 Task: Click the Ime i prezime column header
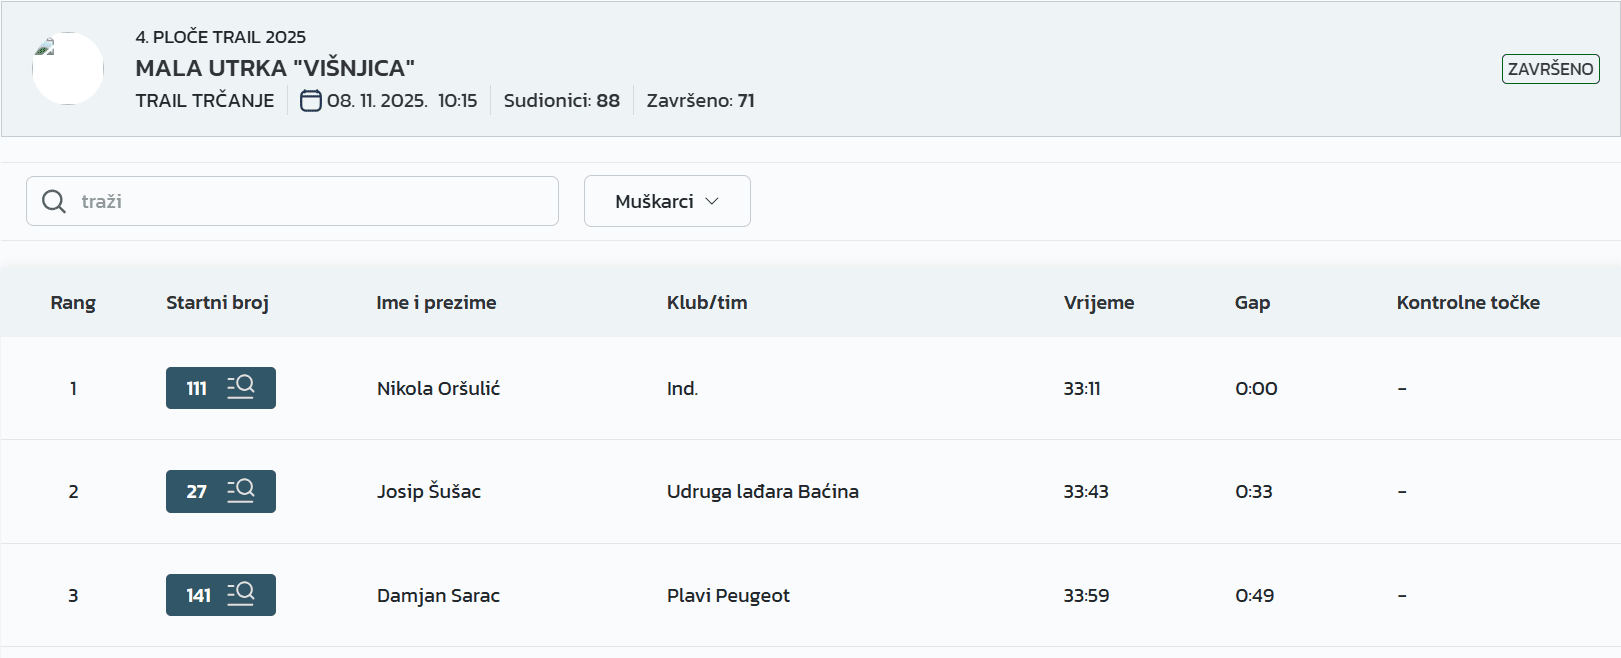tap(436, 302)
